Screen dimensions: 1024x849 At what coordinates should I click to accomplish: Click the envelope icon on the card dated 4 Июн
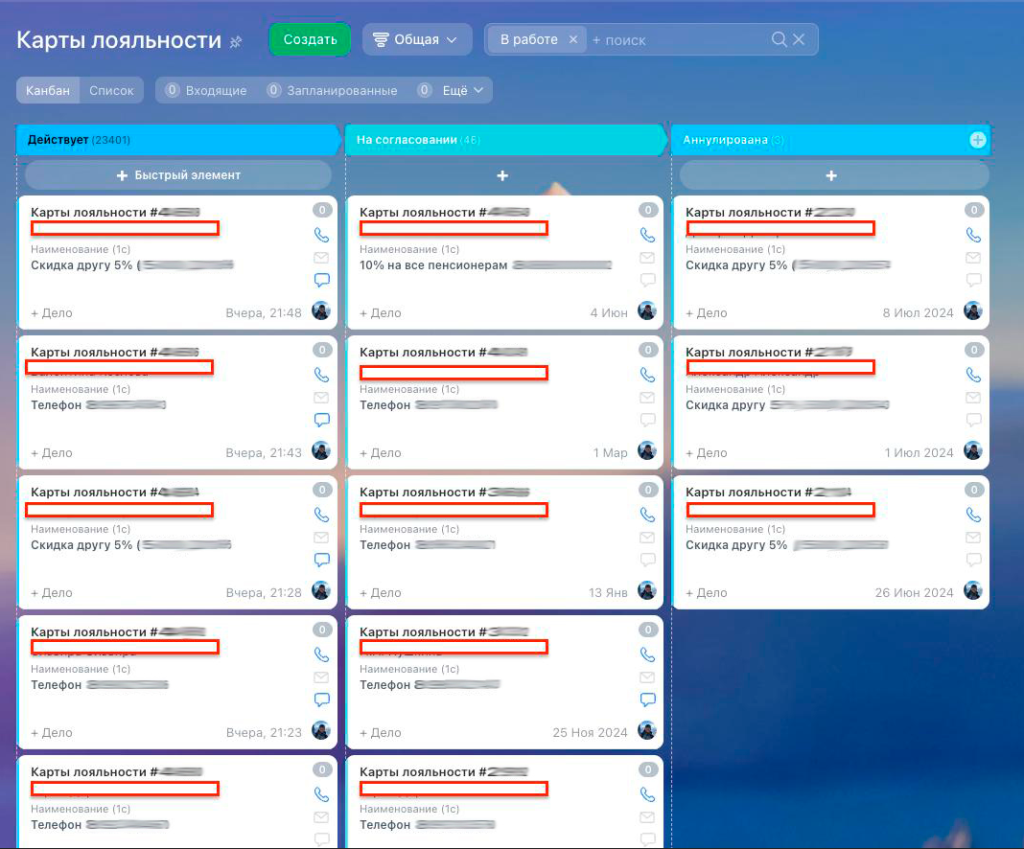point(647,258)
